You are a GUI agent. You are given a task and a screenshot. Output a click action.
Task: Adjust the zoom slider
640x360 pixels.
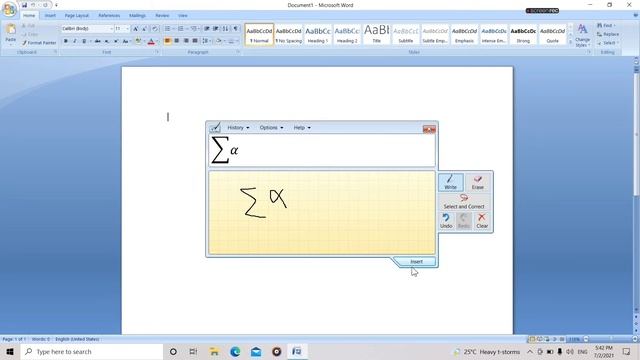611,339
